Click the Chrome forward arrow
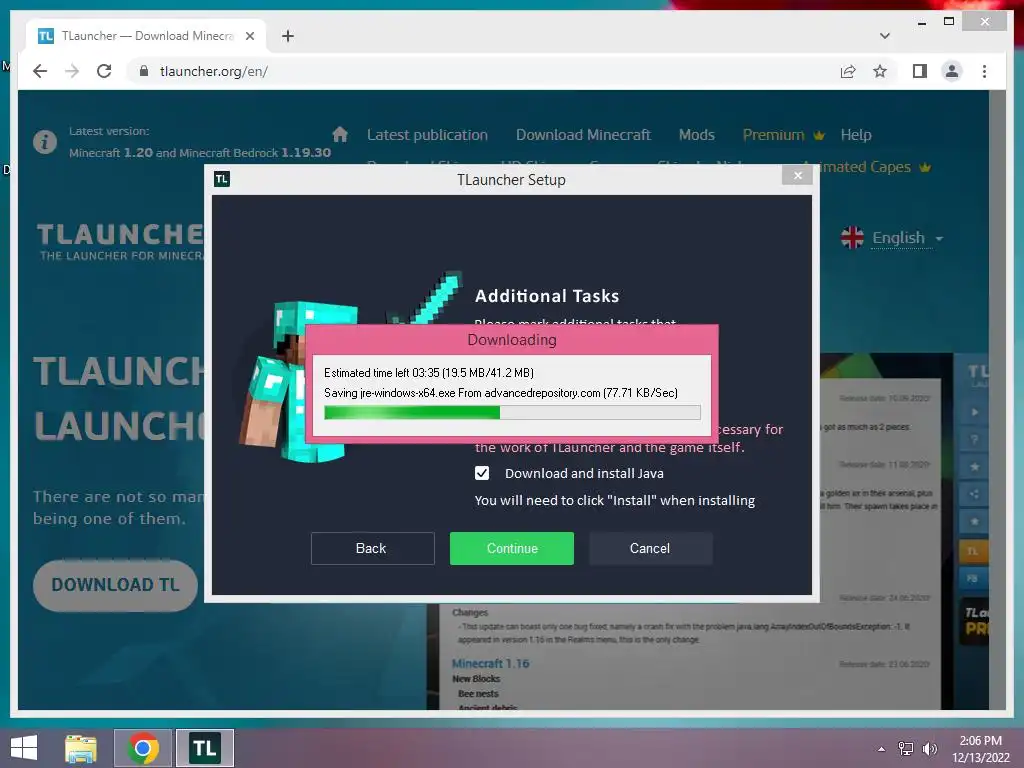1024x768 pixels. [72, 71]
